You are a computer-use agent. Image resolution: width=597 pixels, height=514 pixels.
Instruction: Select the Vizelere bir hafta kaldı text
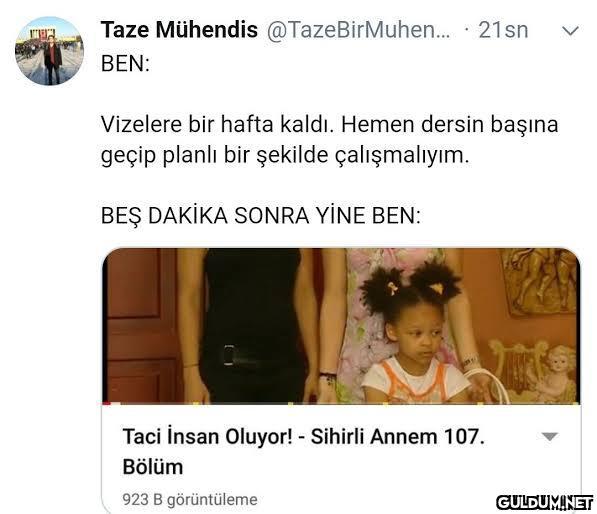(217, 124)
